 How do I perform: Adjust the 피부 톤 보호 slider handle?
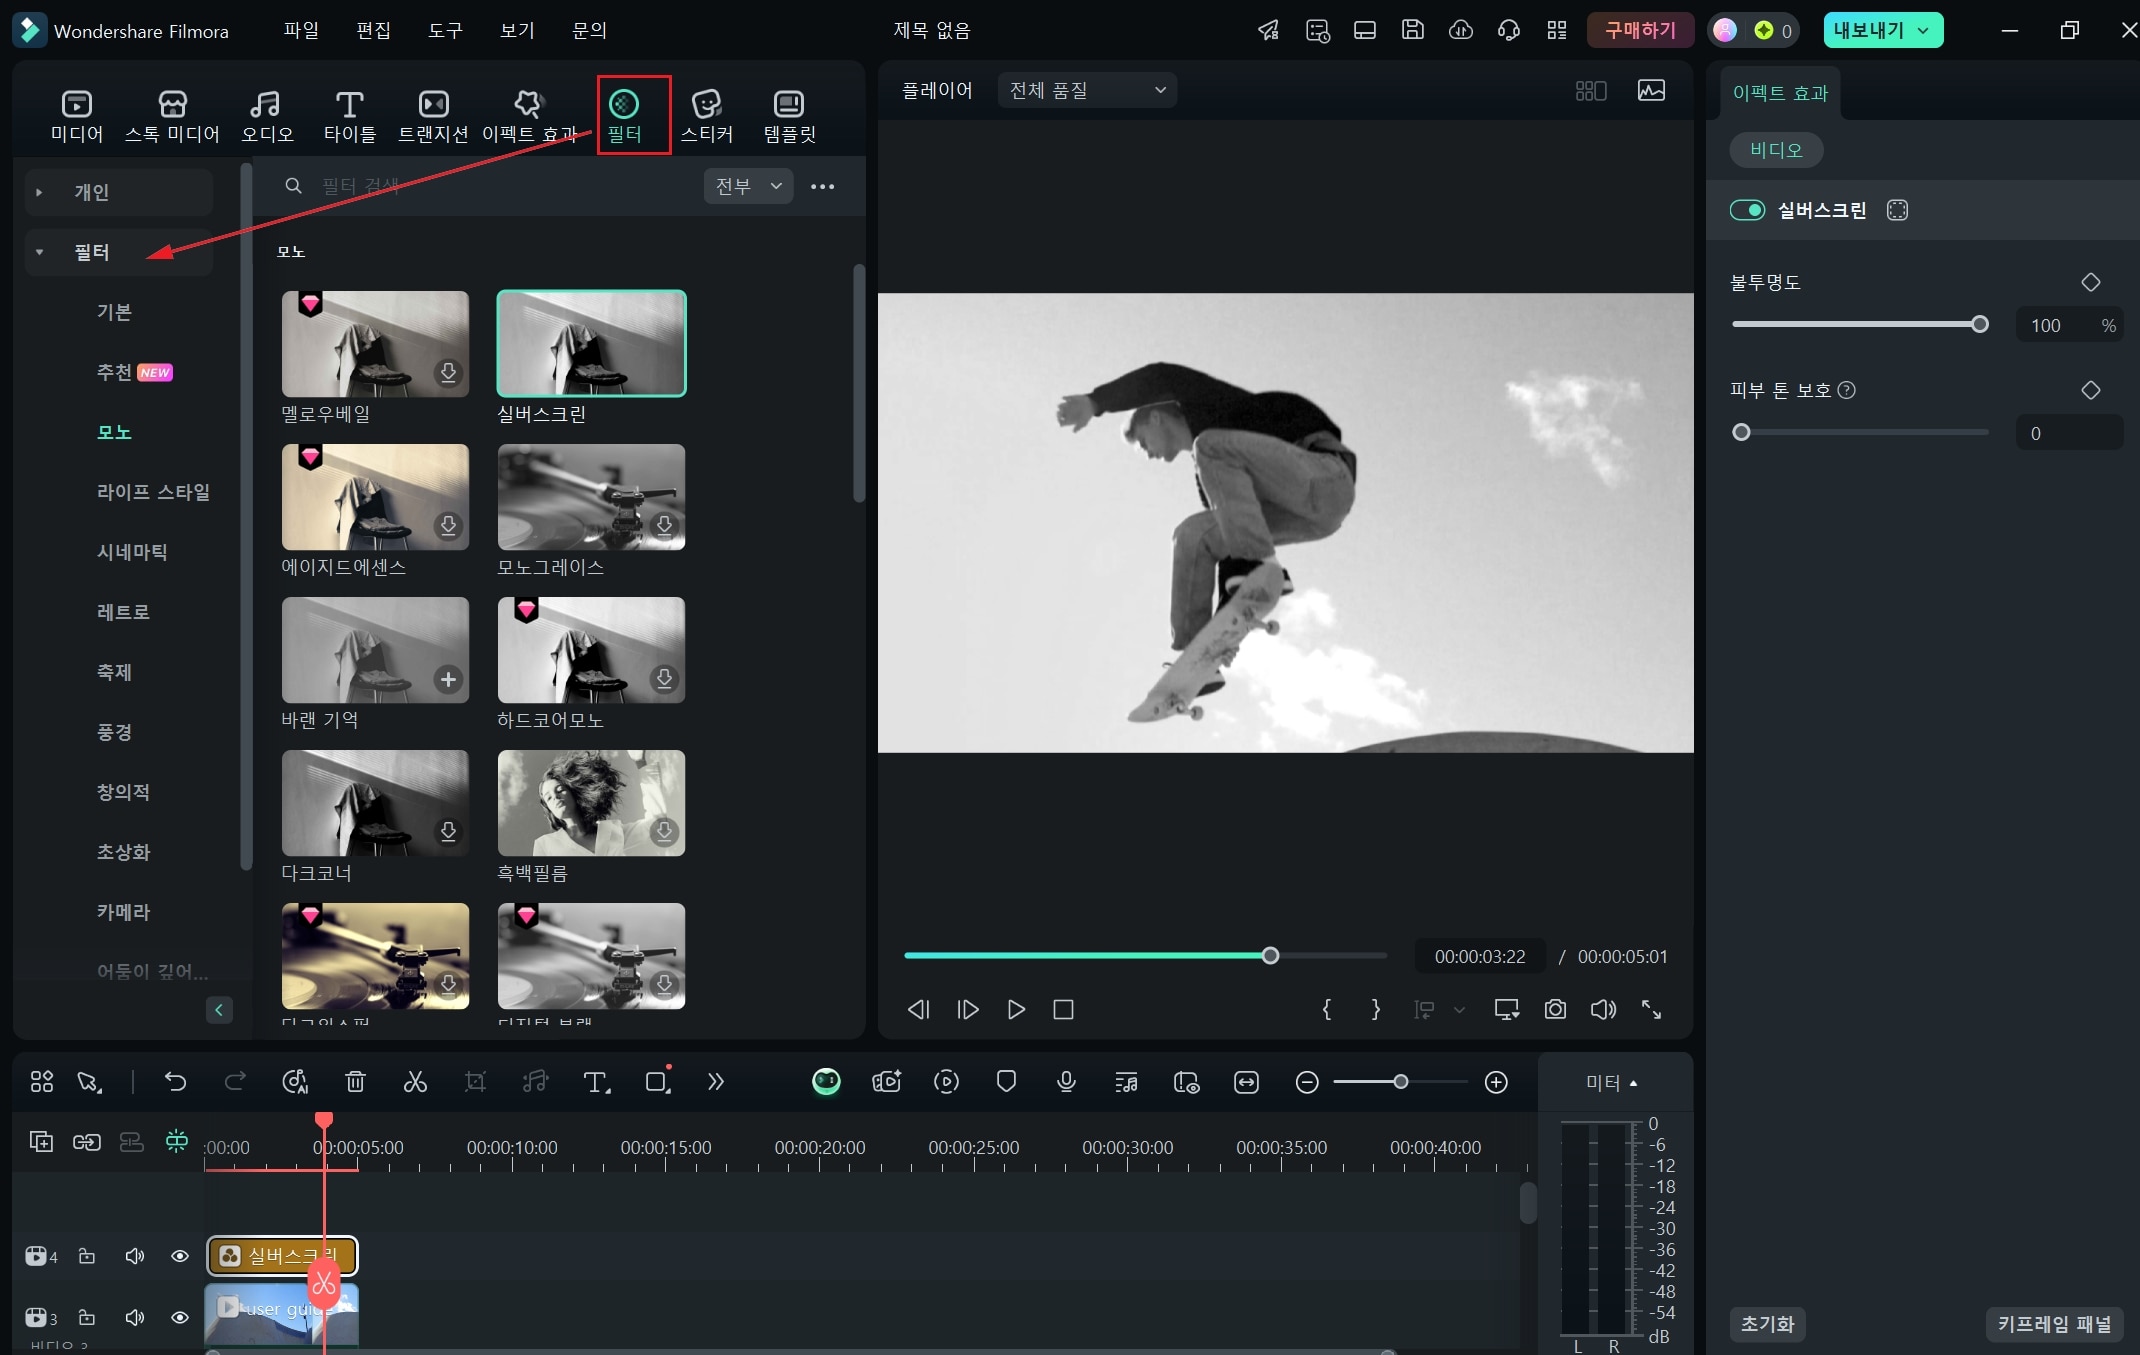[x=1741, y=432]
